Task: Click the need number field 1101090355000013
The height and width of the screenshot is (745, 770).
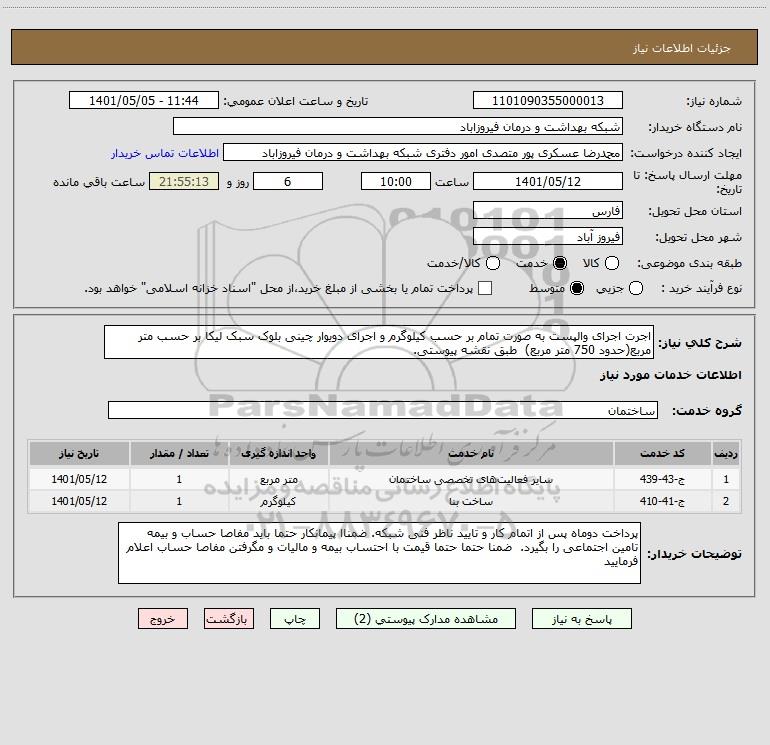Action: pos(548,100)
